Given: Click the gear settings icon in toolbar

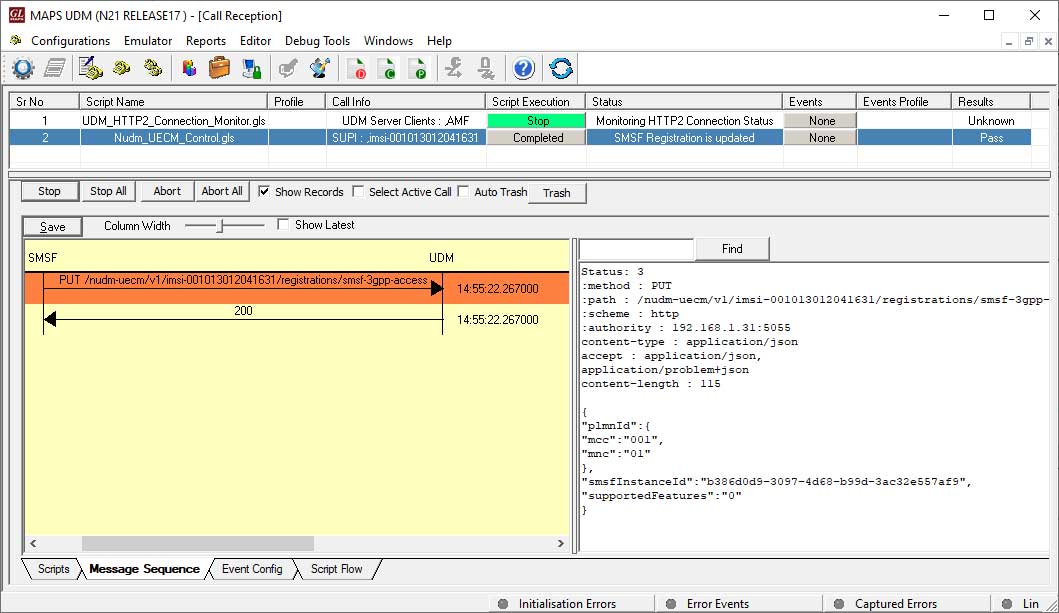Looking at the screenshot, I should 23,68.
